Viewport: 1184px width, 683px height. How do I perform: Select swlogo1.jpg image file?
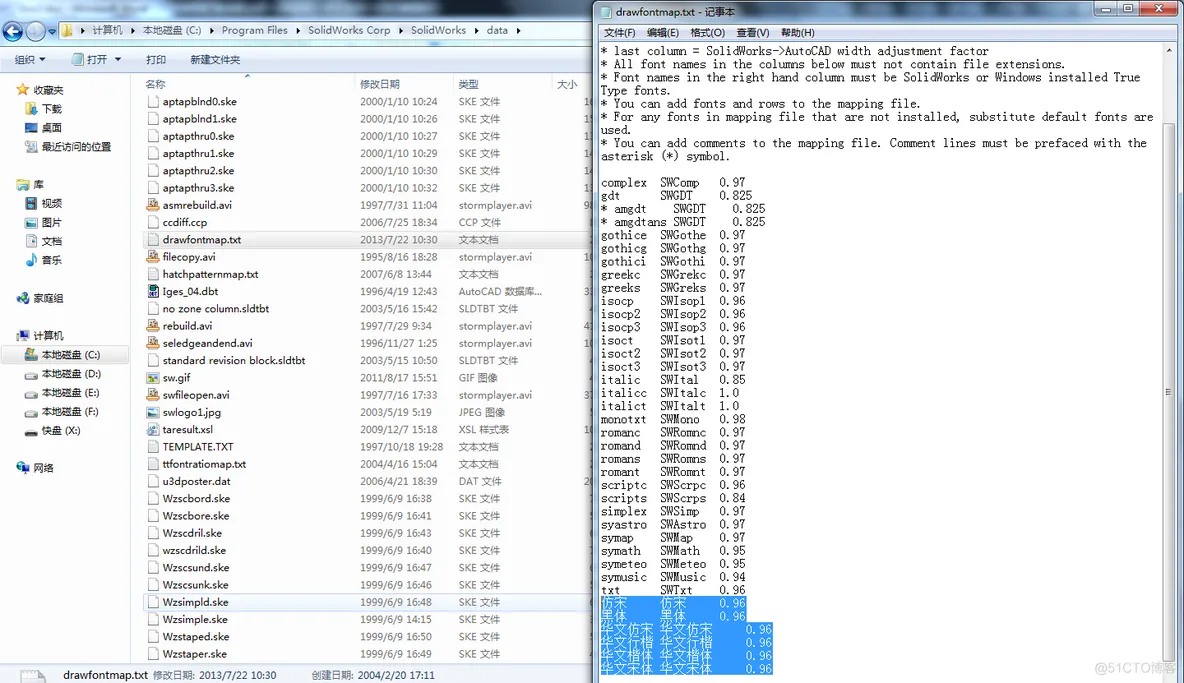[x=192, y=412]
